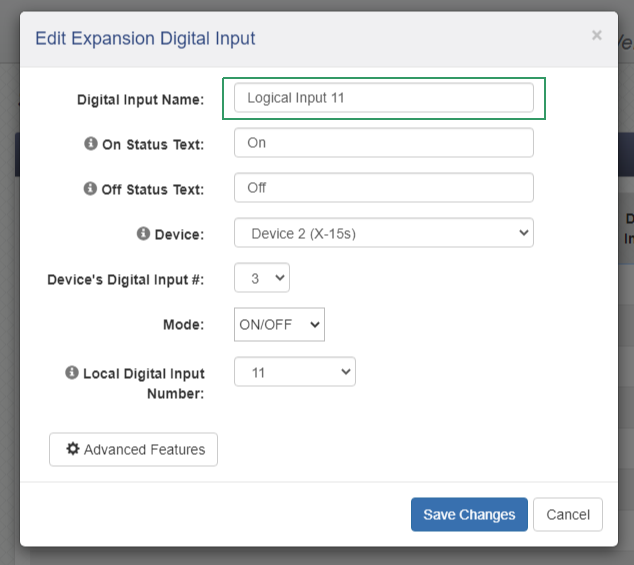Click info icon beside On Status Text

(x=92, y=144)
